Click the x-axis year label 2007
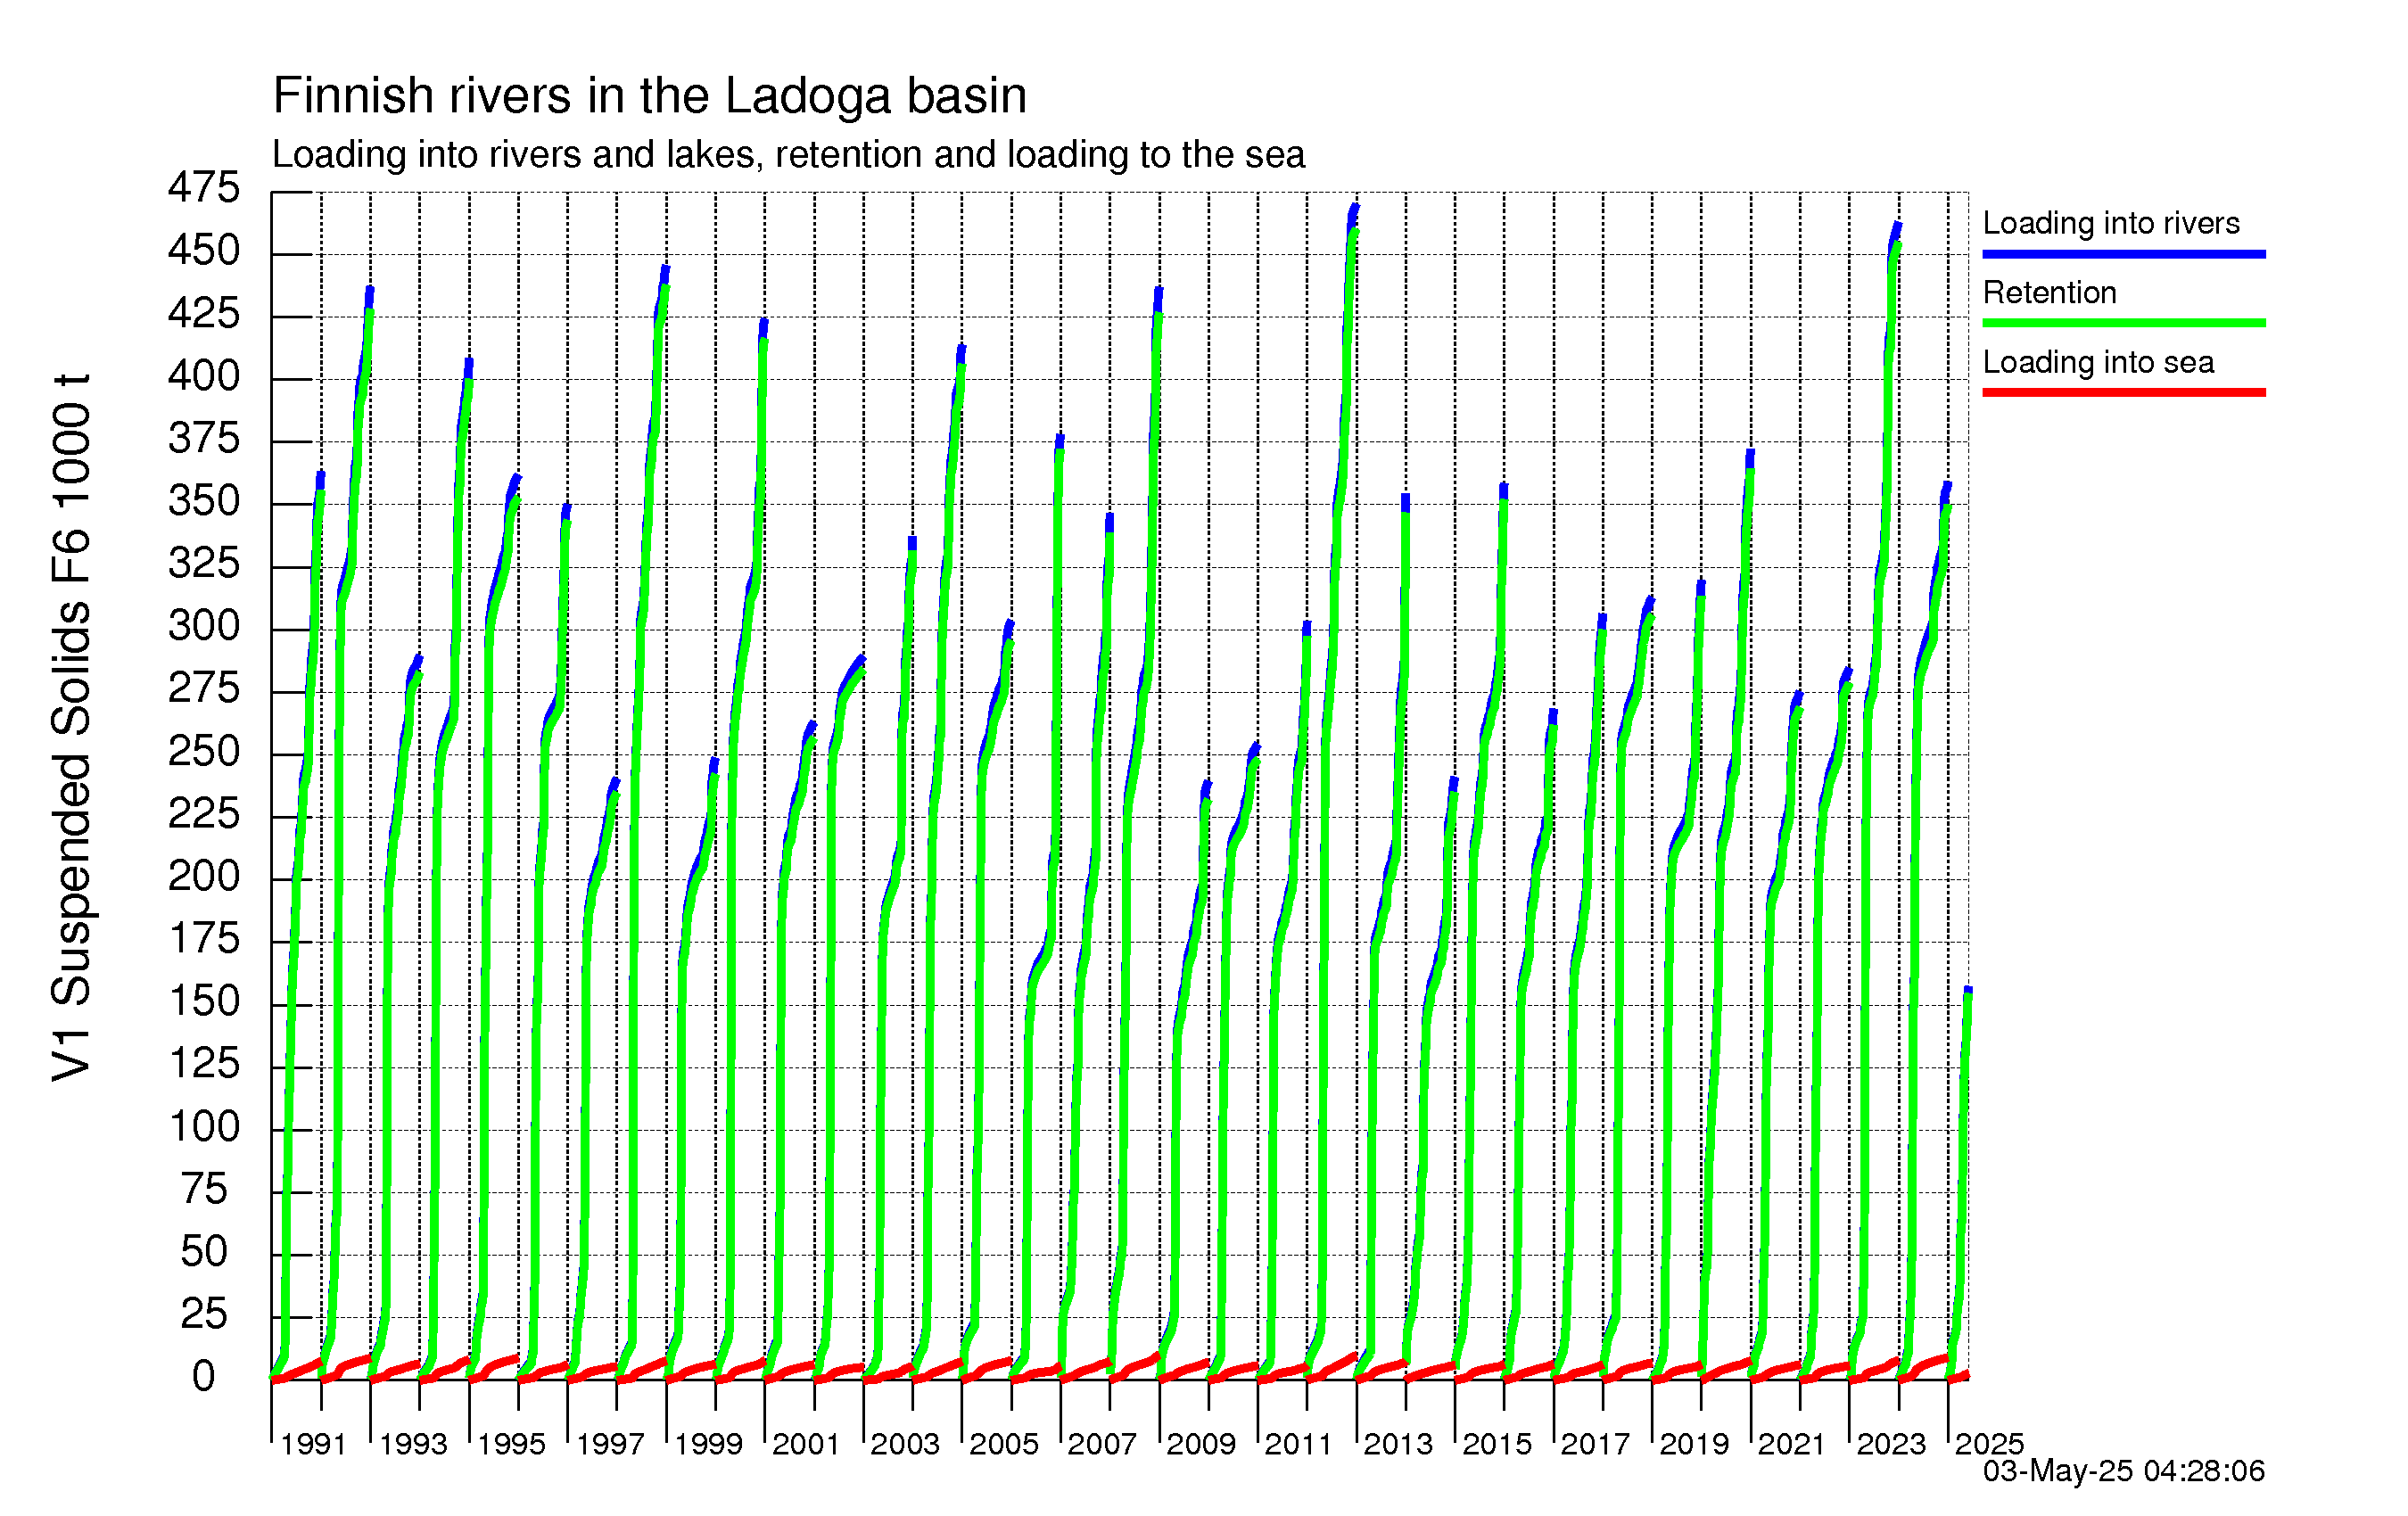The width and height of the screenshot is (2408, 1516). point(1102,1444)
